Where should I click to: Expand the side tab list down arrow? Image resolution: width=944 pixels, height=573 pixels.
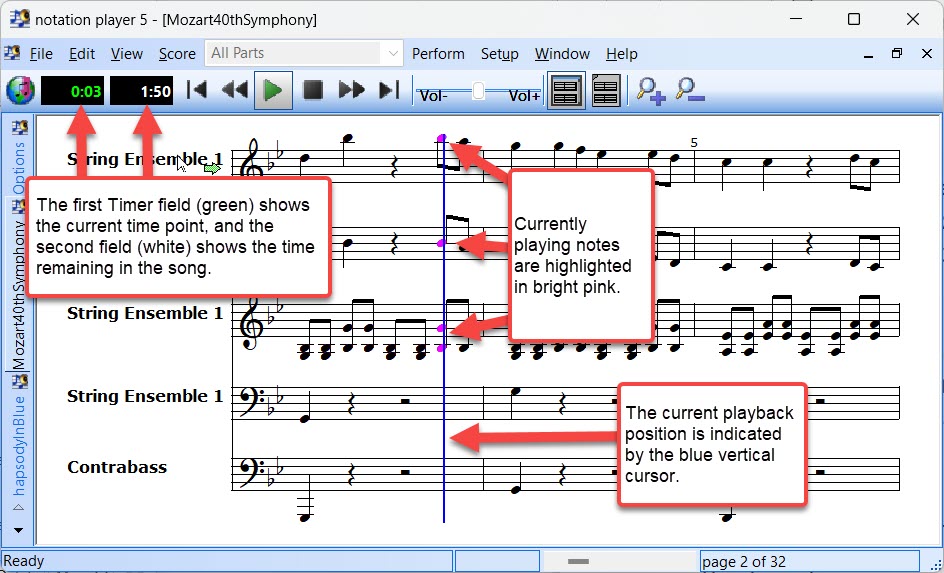point(19,530)
